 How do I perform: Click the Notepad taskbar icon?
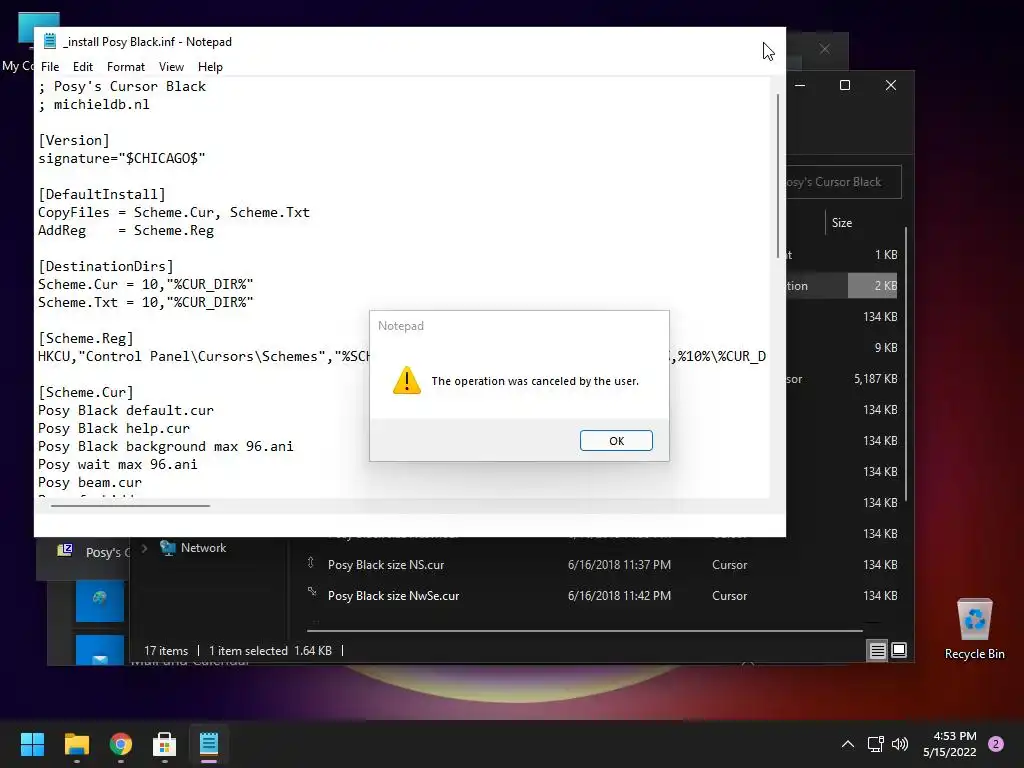(208, 744)
